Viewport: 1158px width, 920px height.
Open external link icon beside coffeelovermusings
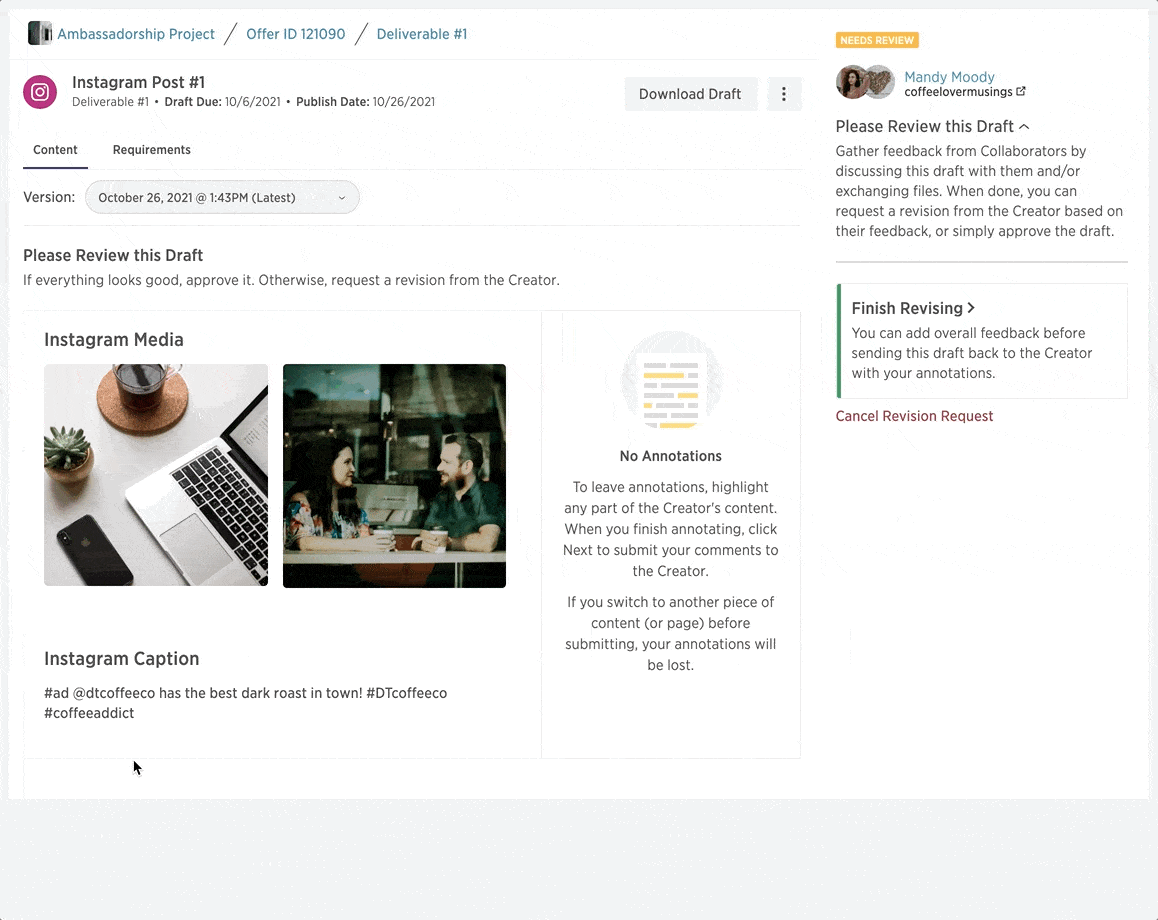coord(1021,92)
